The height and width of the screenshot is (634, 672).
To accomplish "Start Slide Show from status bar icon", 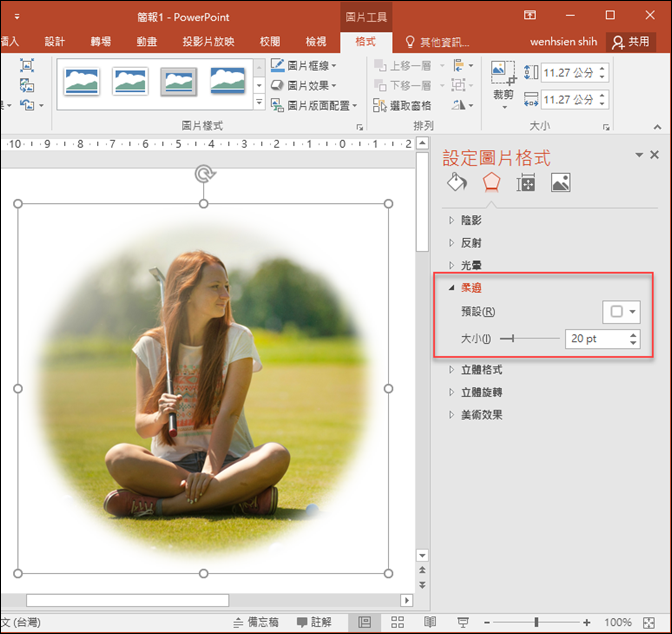I will [x=463, y=622].
